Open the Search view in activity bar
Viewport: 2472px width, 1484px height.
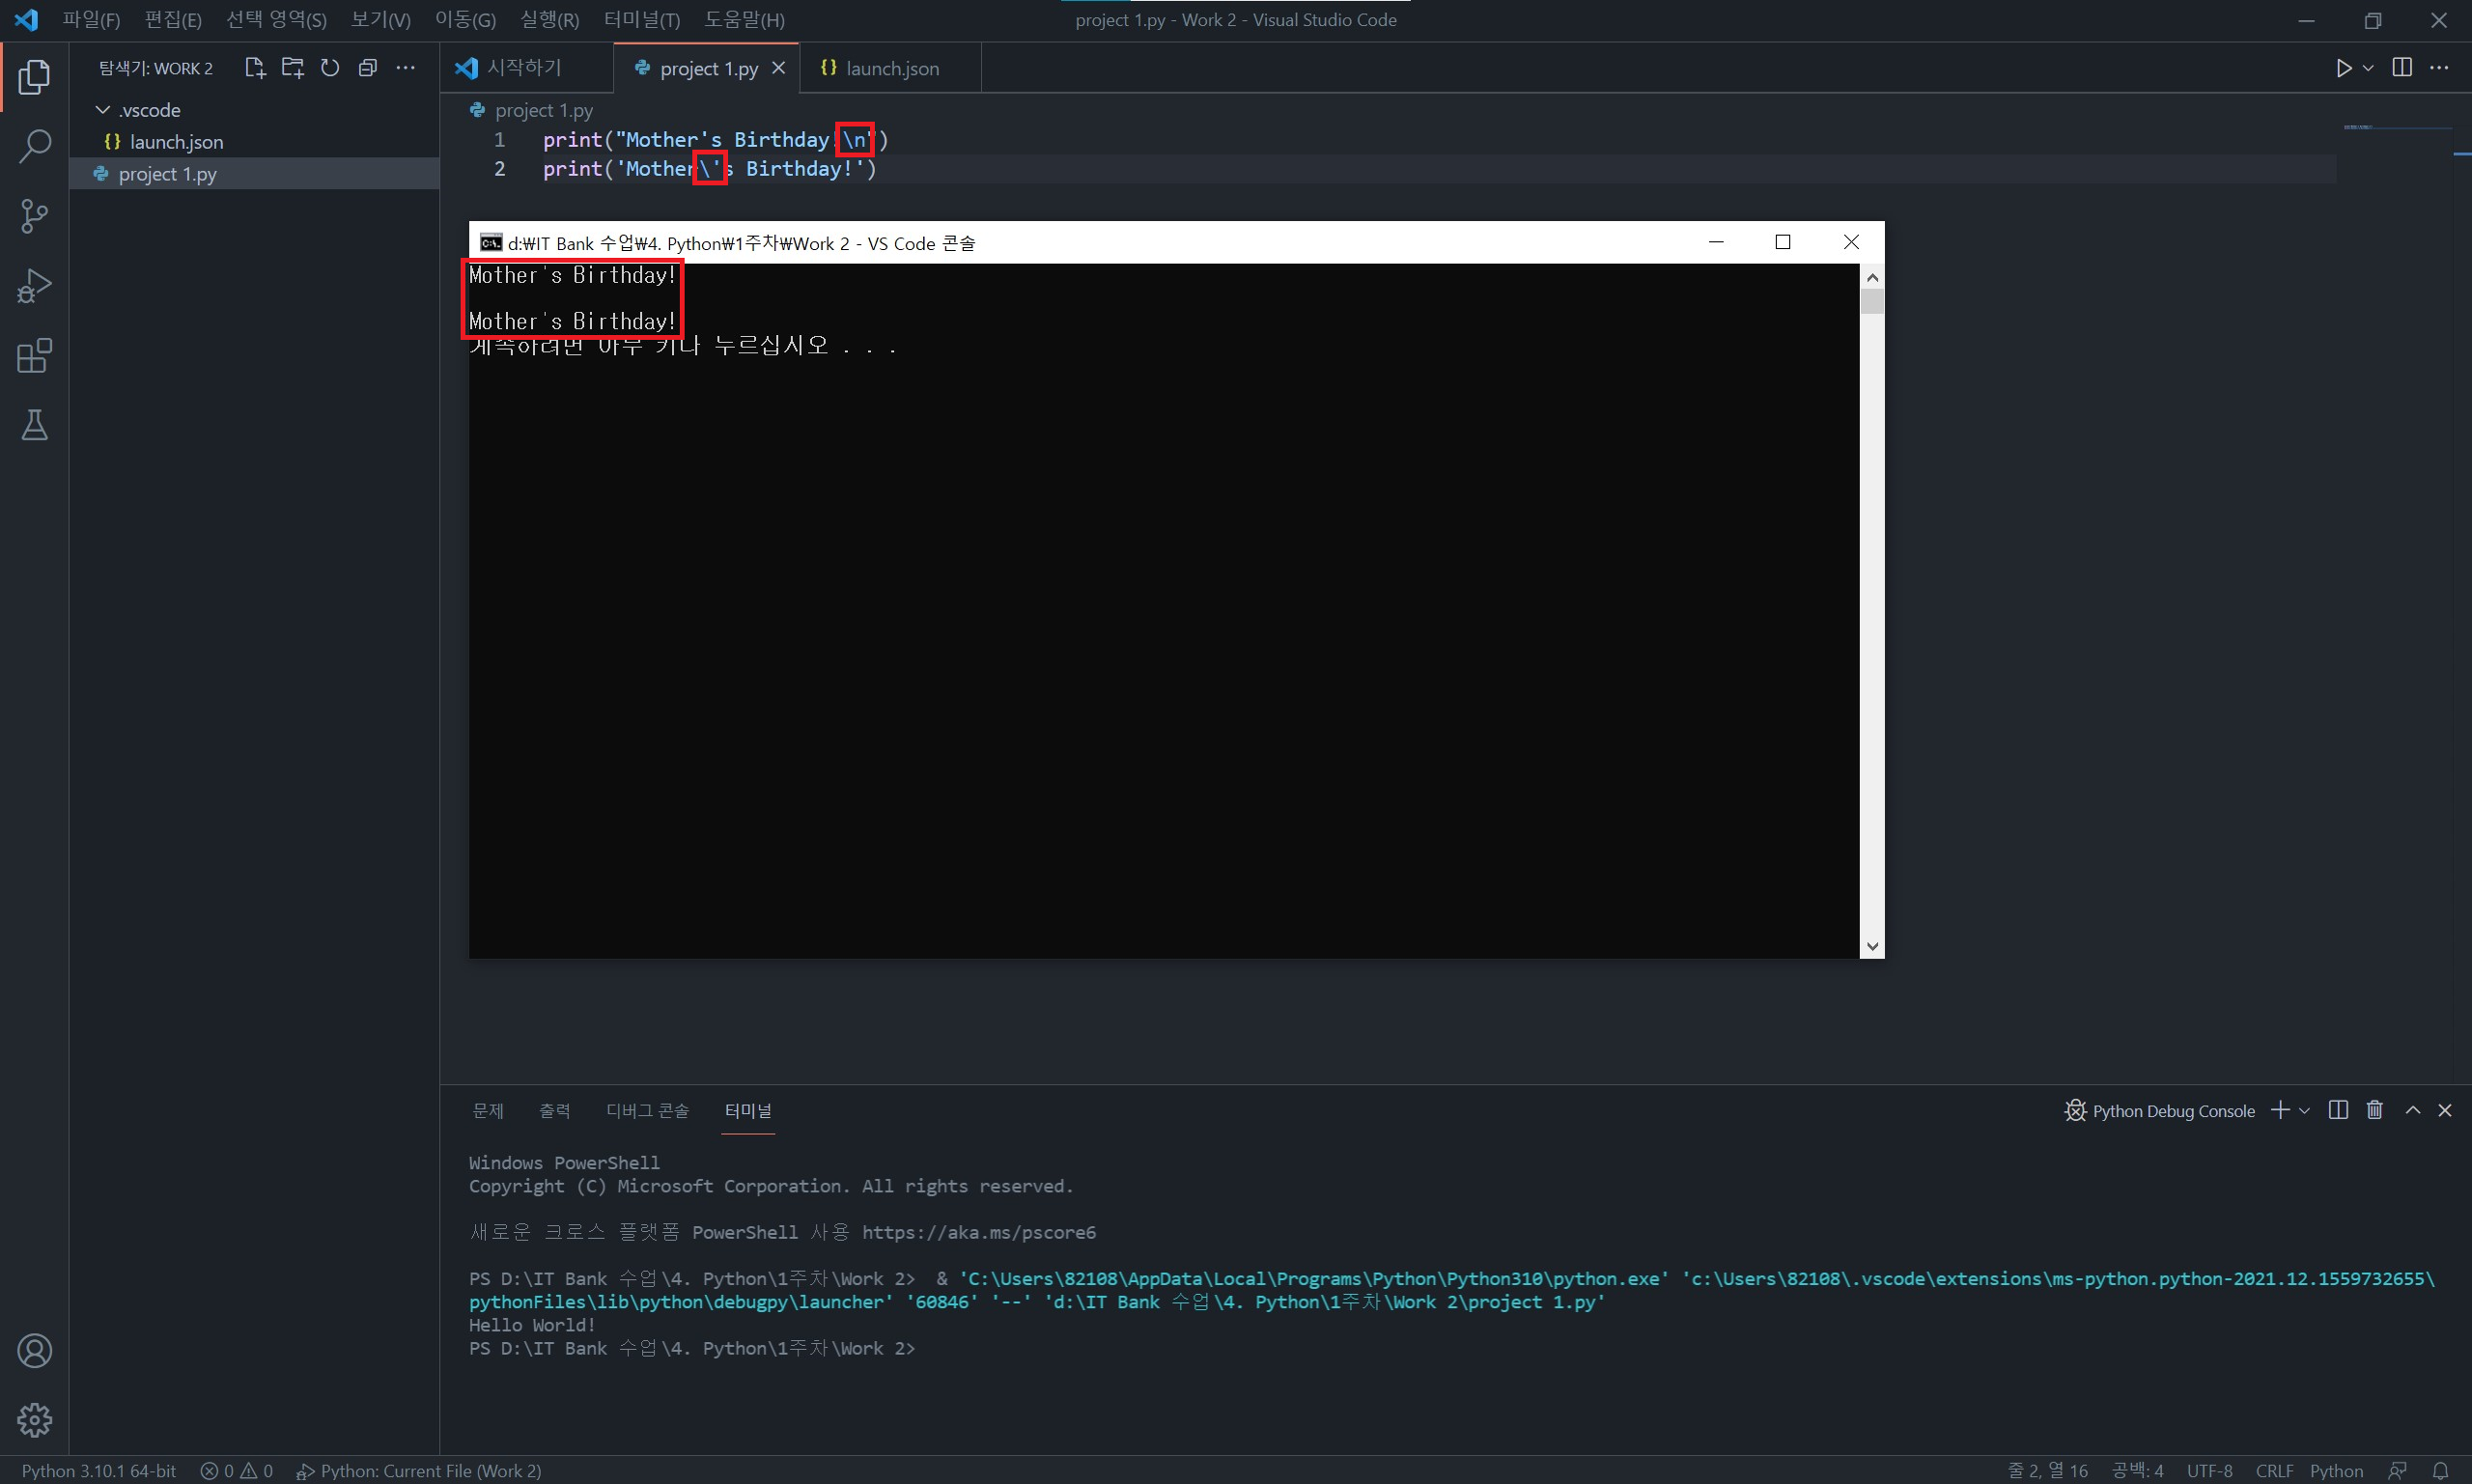click(x=34, y=146)
